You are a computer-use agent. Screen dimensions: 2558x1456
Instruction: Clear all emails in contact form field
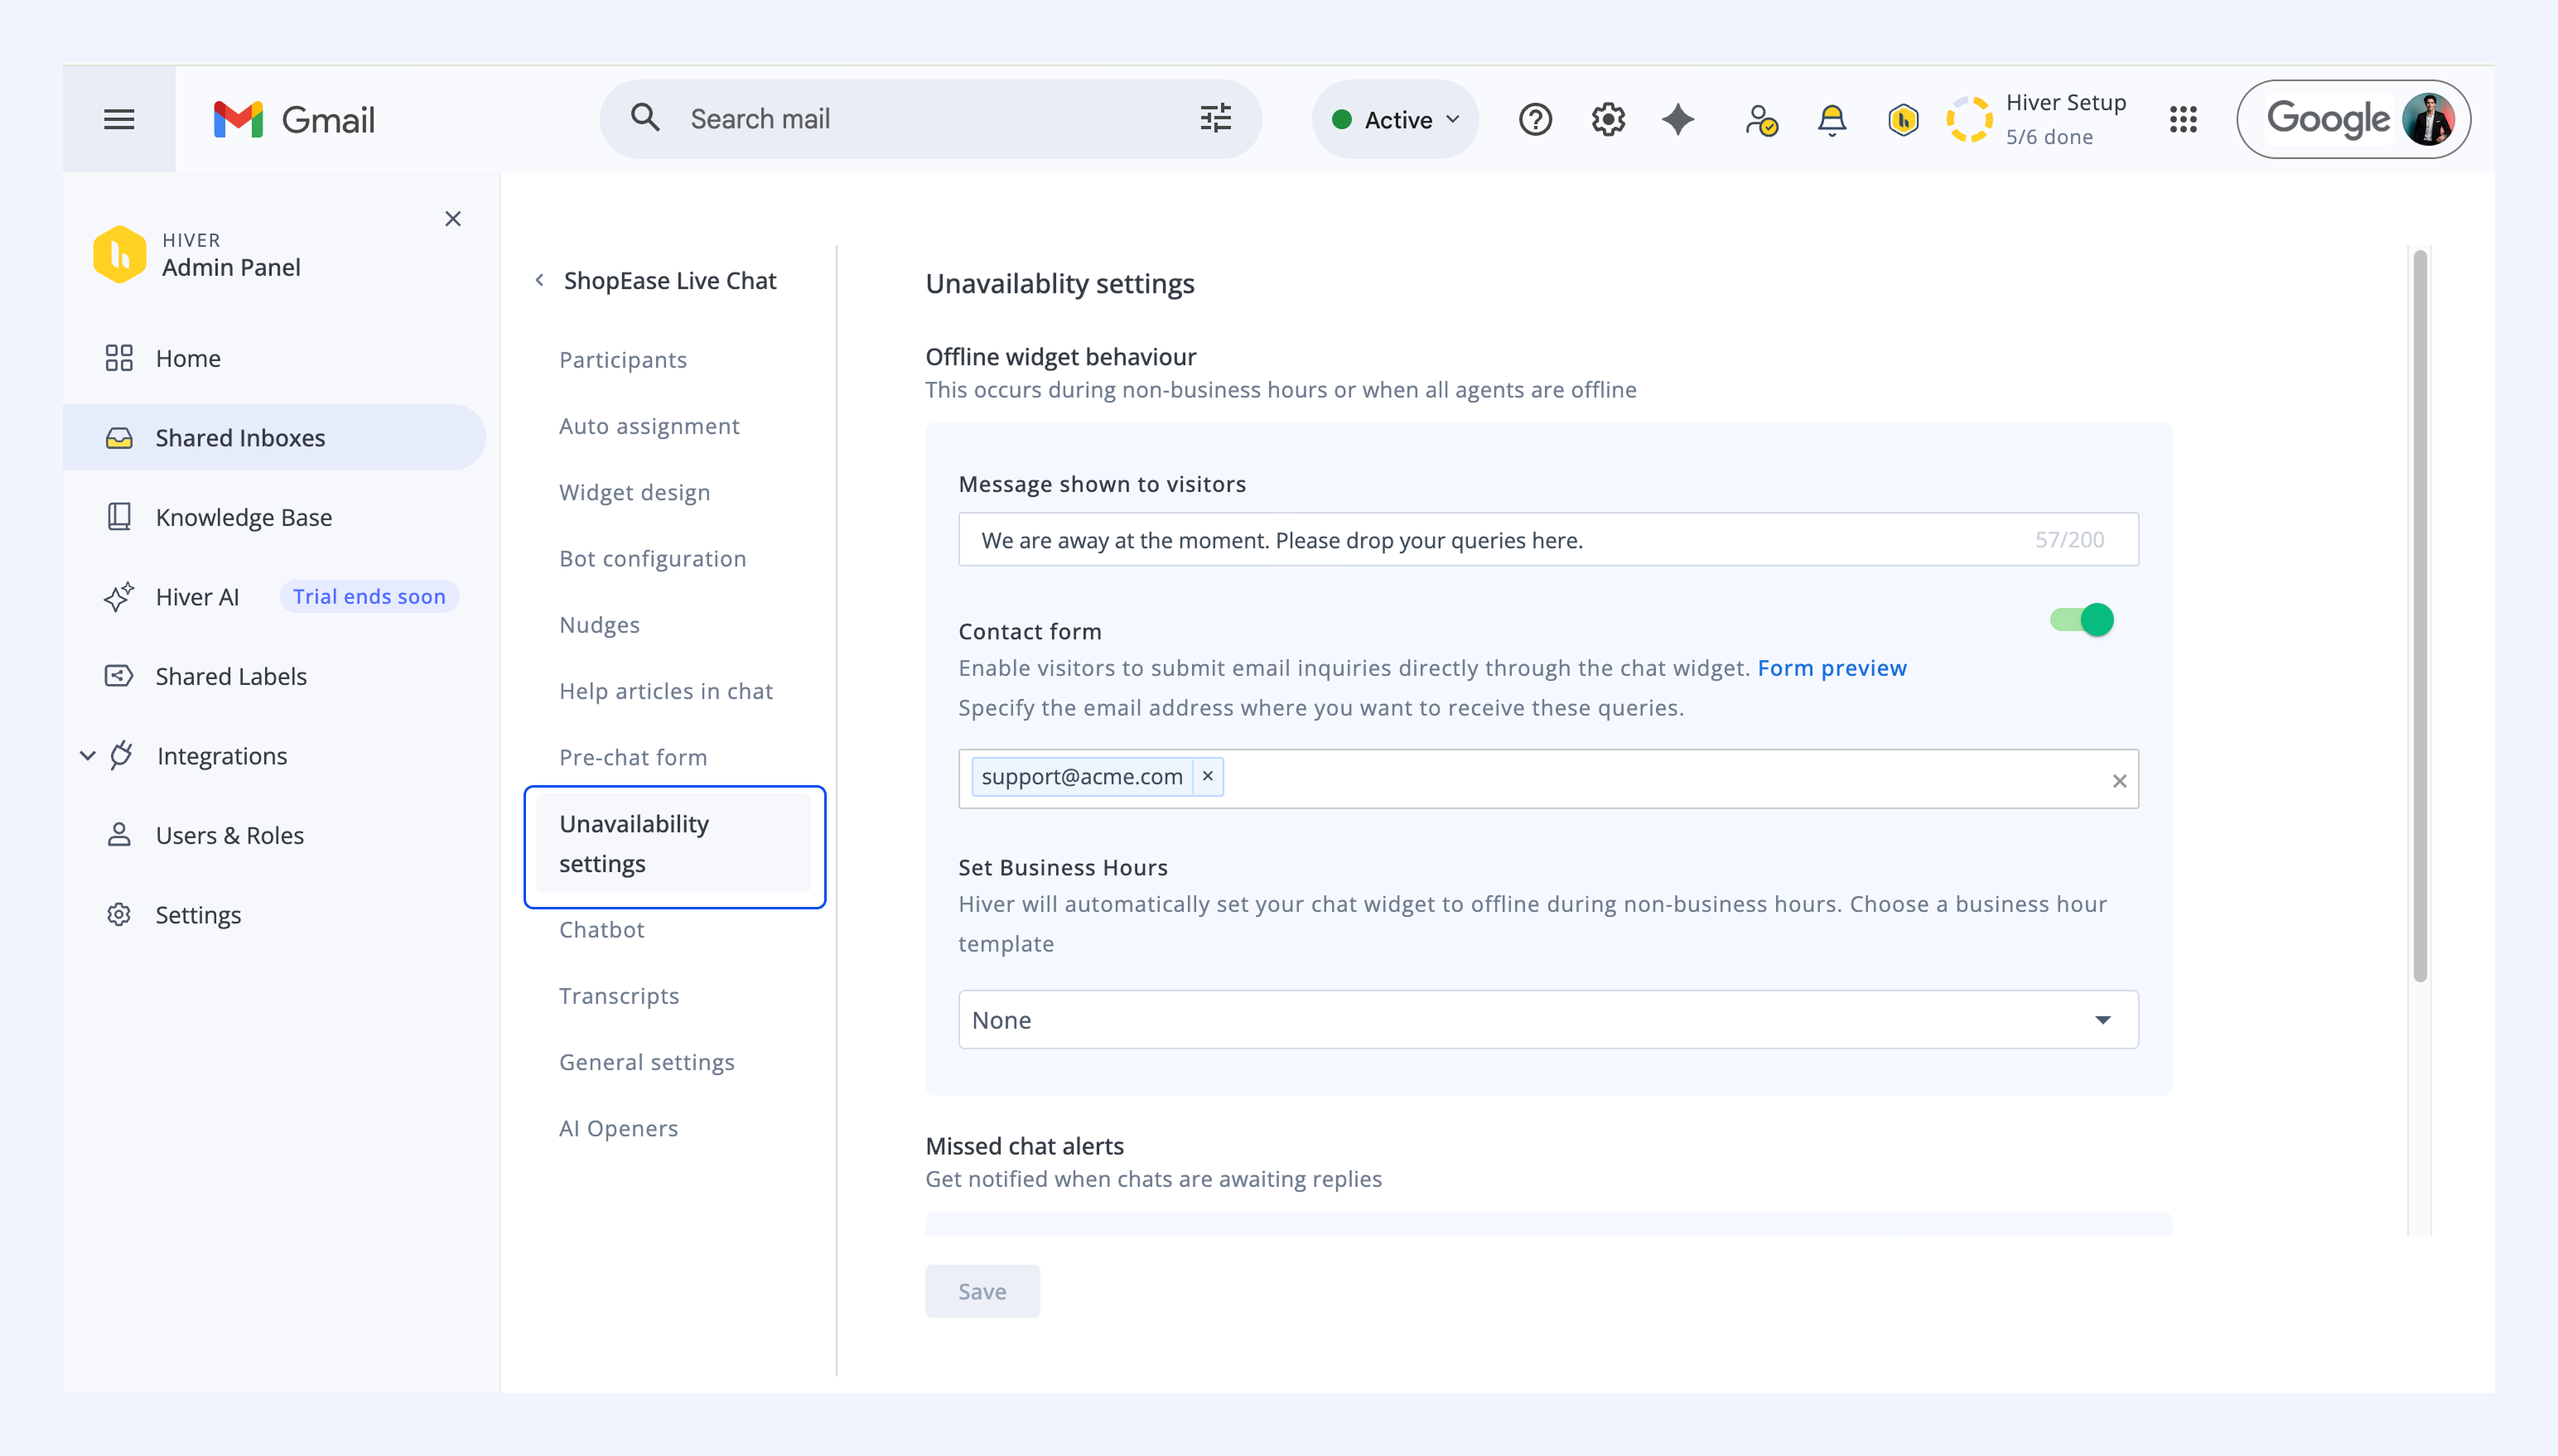(2119, 780)
